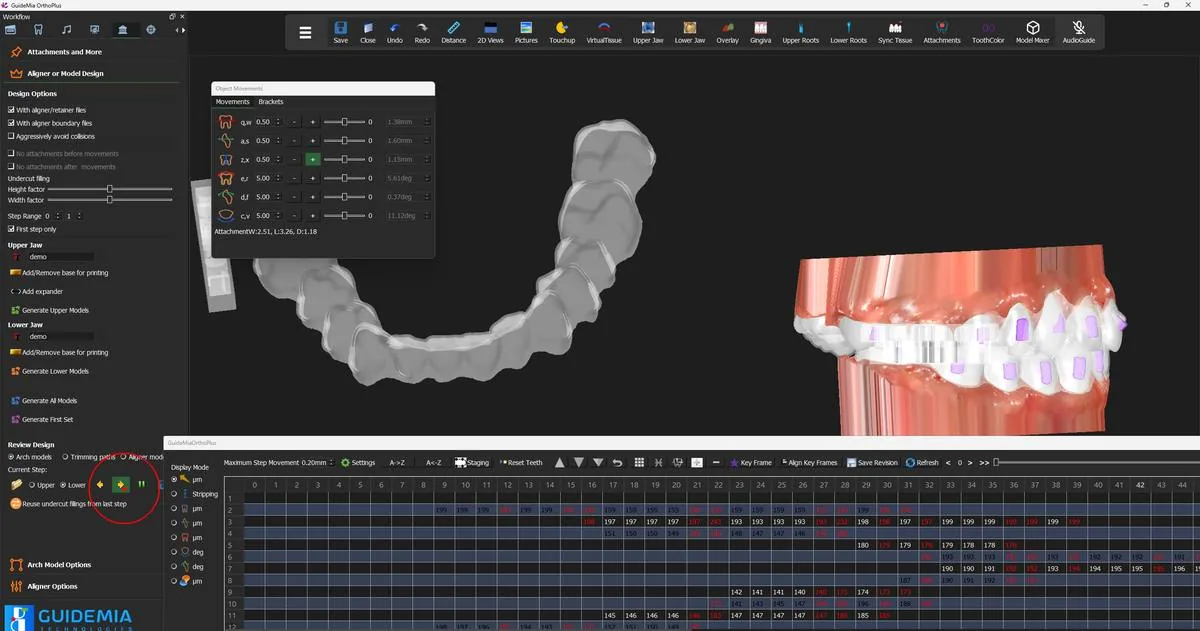Click the Height factor slider
1200x631 pixels.
(x=110, y=188)
